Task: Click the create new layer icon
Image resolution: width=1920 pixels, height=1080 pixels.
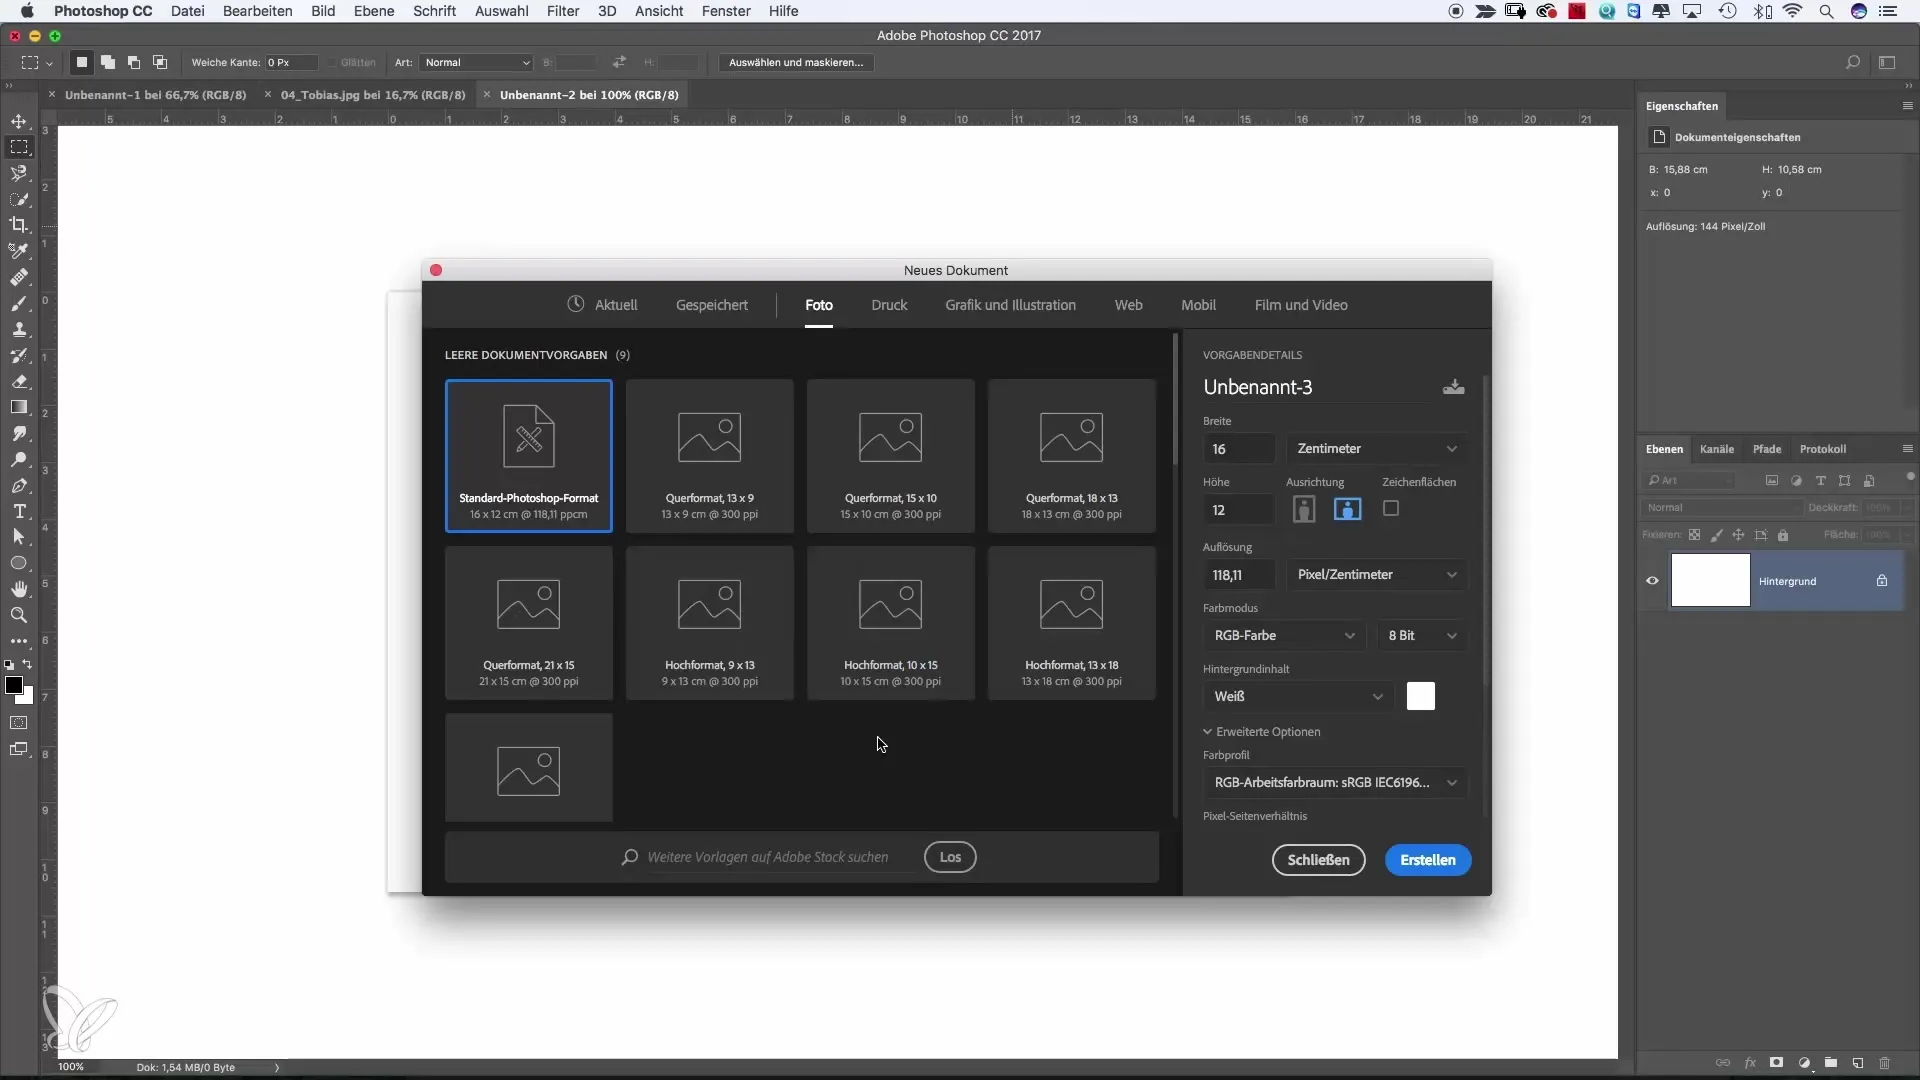Action: (1858, 1063)
